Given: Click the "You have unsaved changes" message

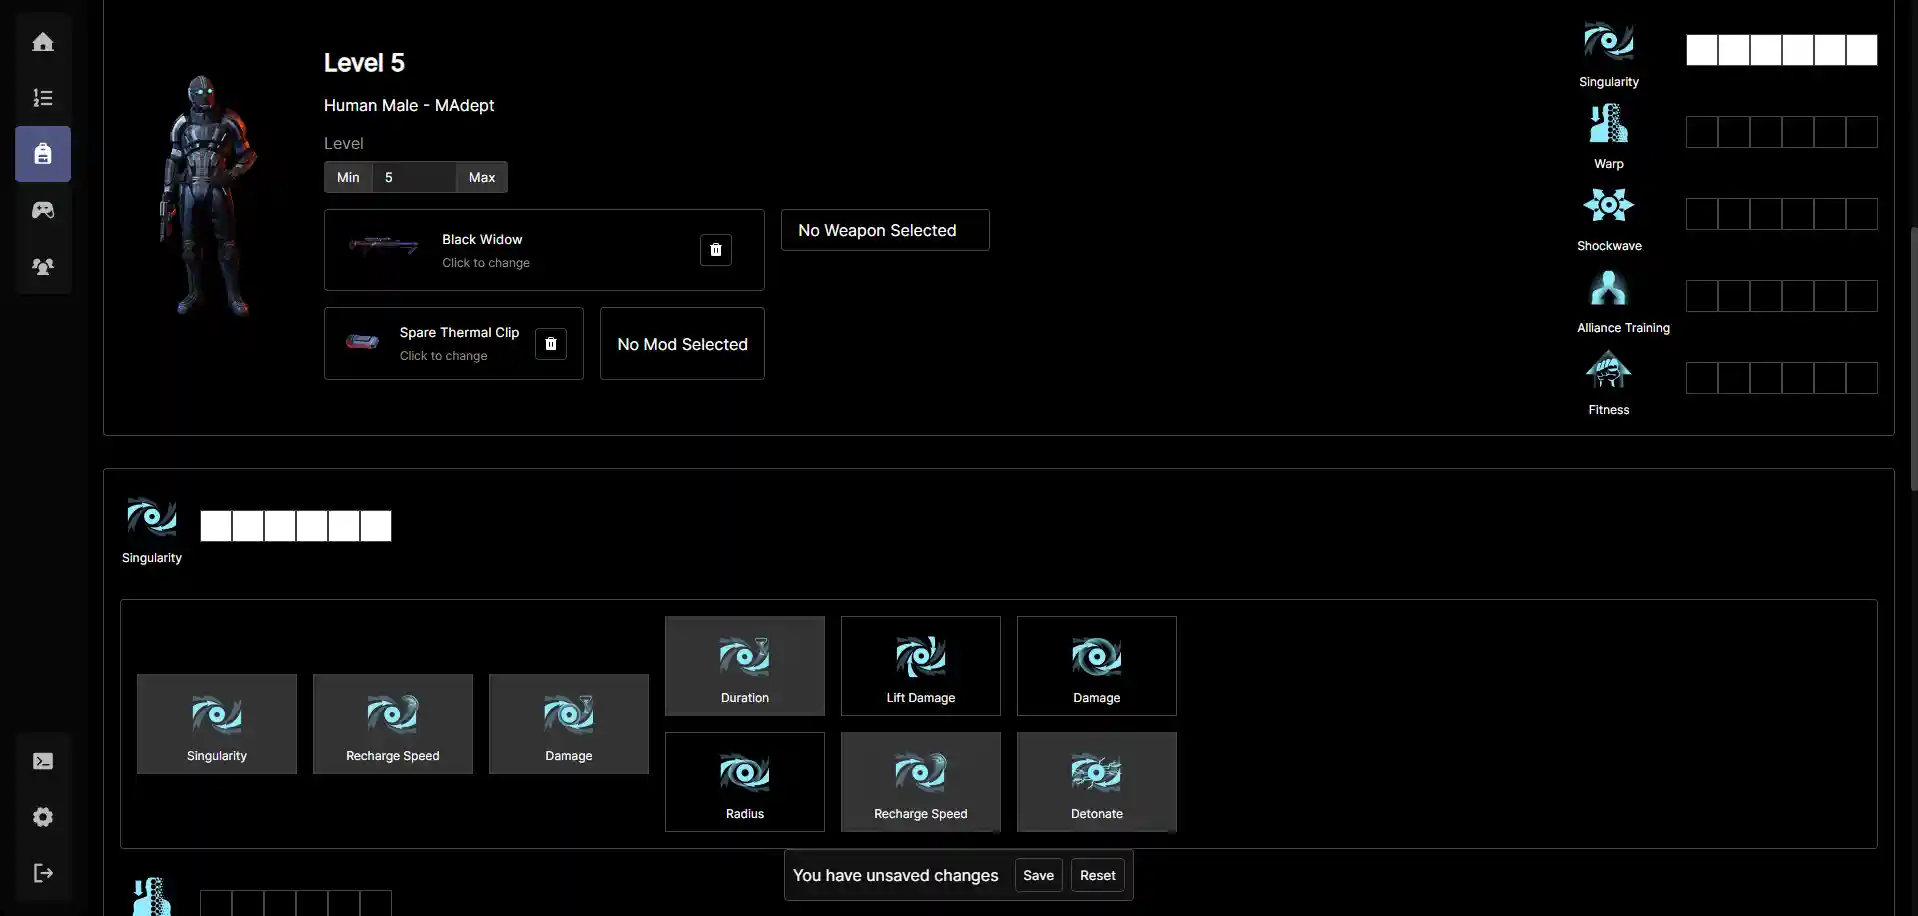Looking at the screenshot, I should tap(896, 875).
